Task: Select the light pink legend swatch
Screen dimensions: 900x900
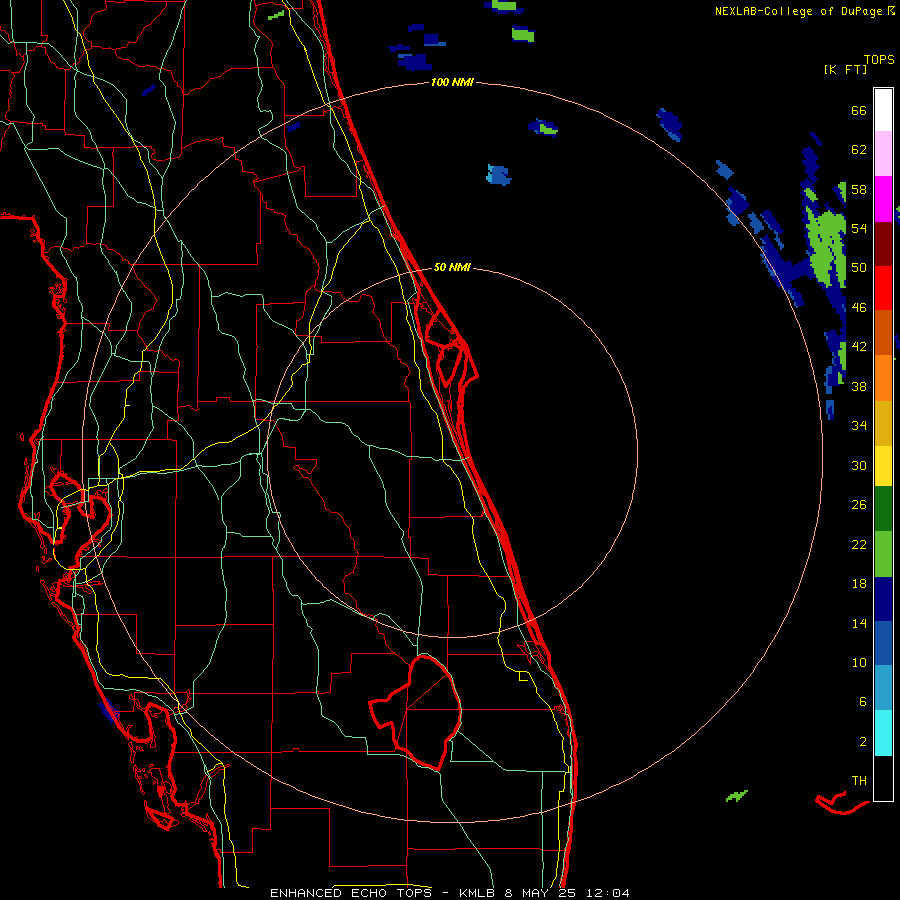Action: coord(883,154)
